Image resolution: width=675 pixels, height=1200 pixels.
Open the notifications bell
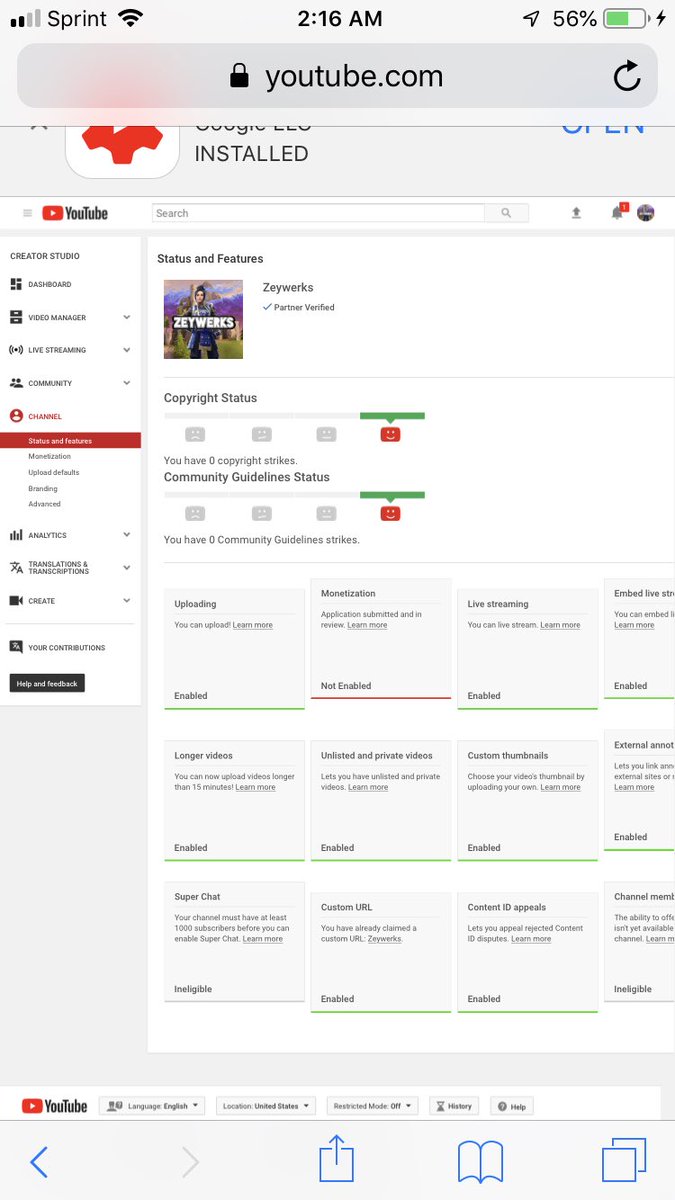pyautogui.click(x=618, y=212)
